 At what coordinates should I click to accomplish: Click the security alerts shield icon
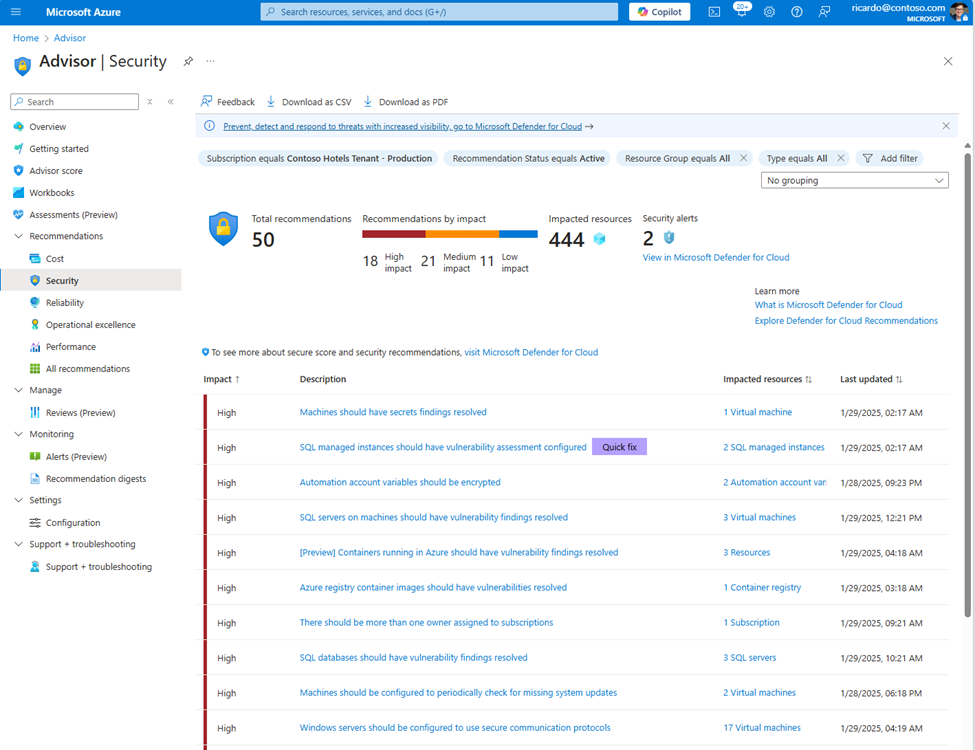669,238
